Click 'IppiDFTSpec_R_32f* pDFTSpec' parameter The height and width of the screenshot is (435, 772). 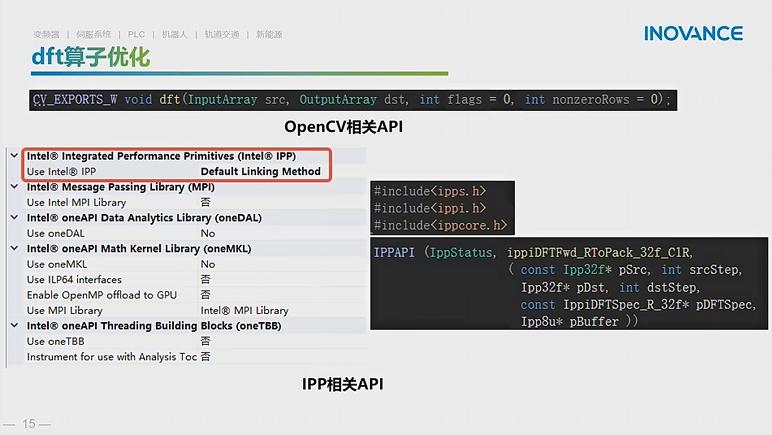coord(659,305)
